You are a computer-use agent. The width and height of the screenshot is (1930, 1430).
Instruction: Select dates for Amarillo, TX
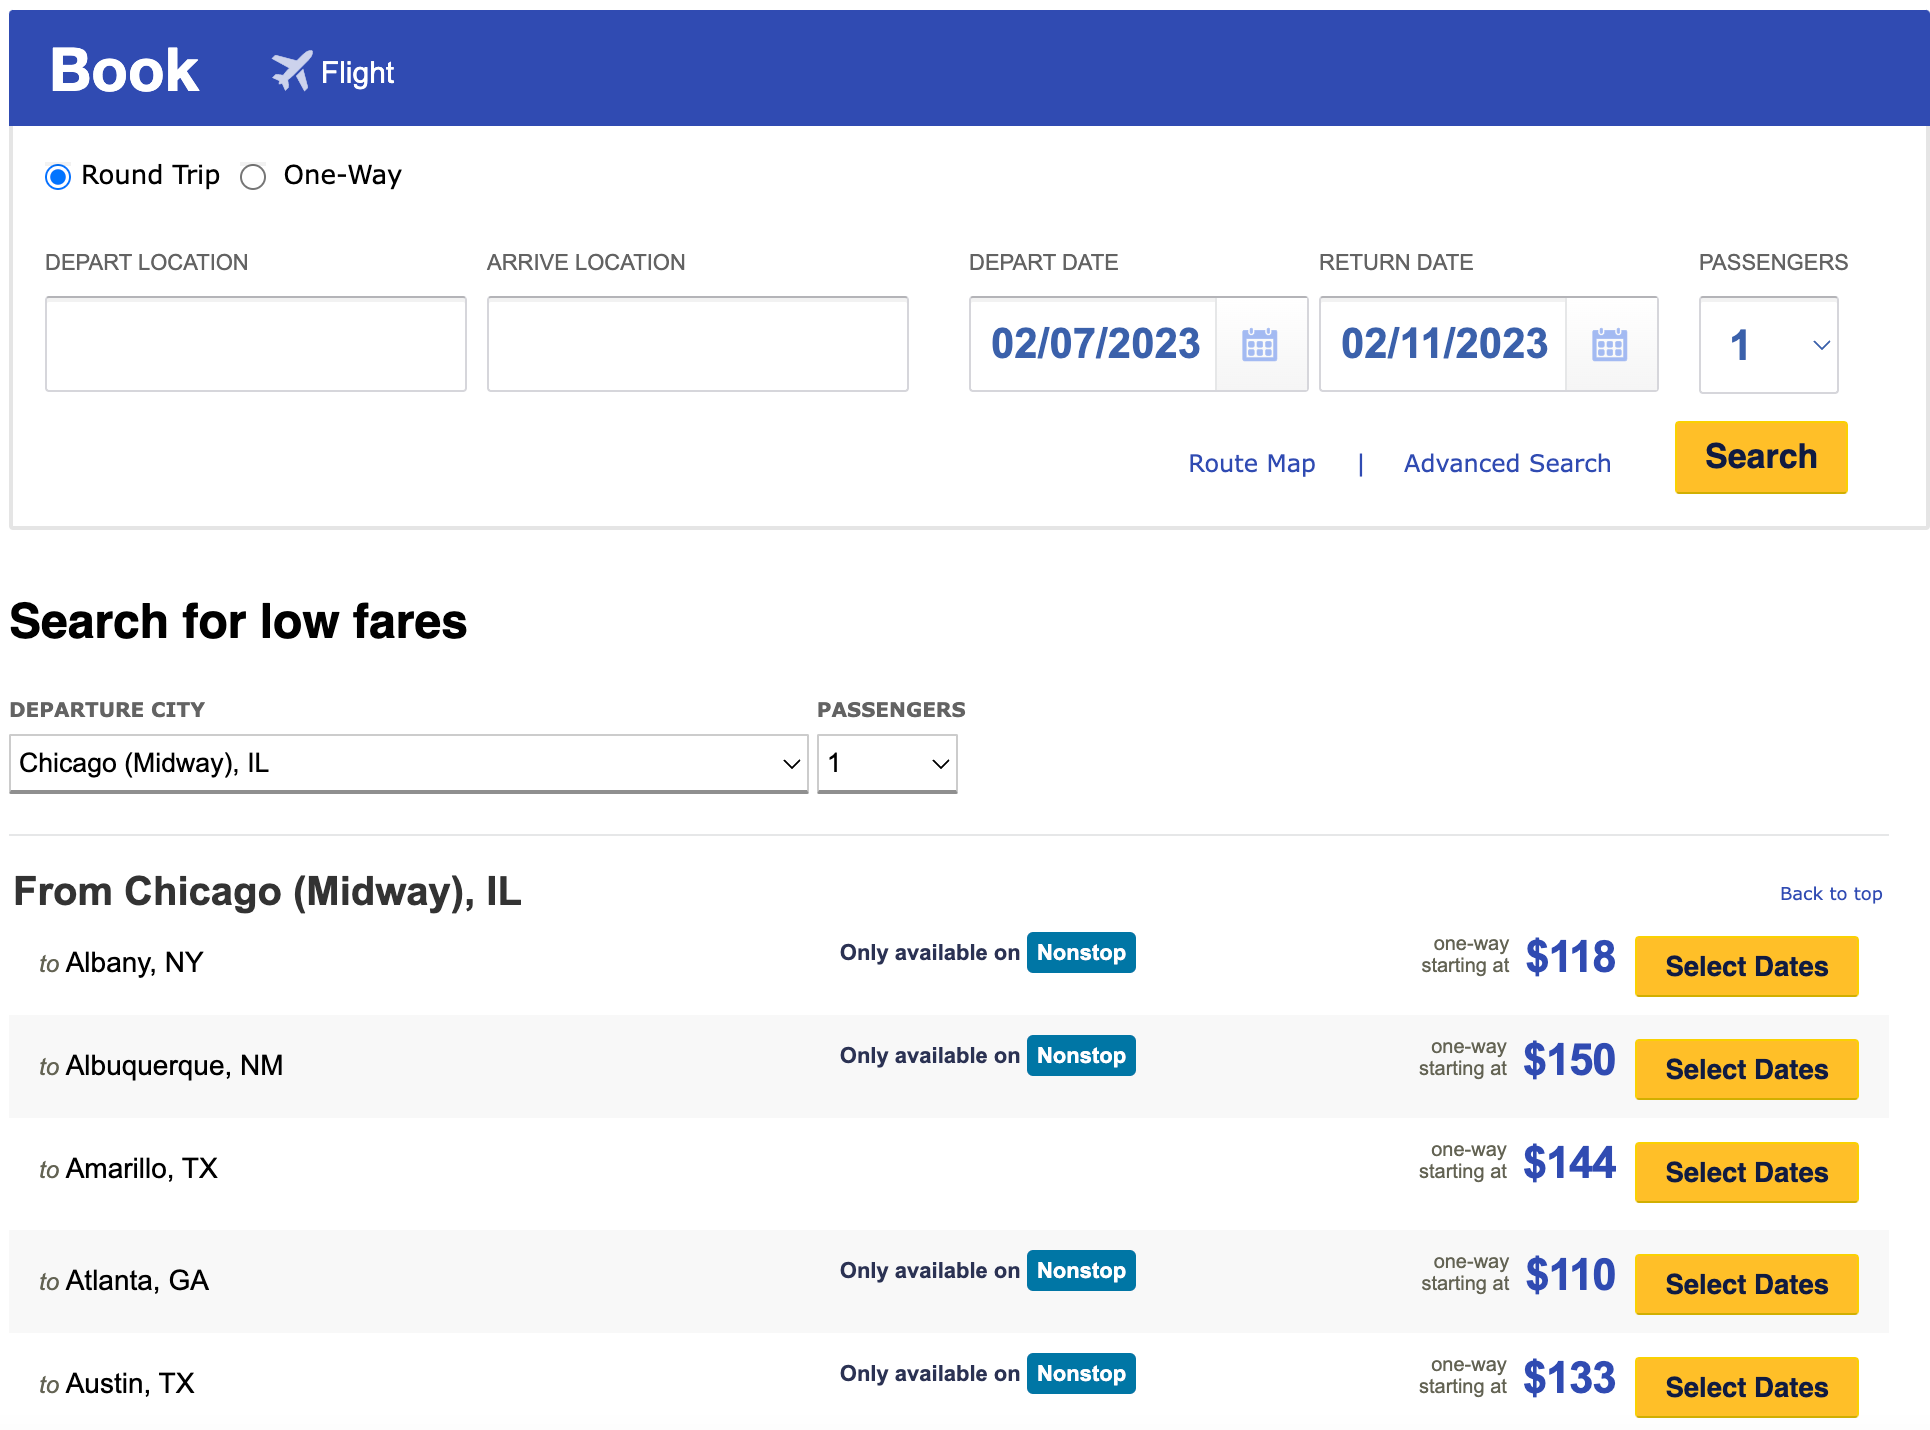tap(1746, 1172)
